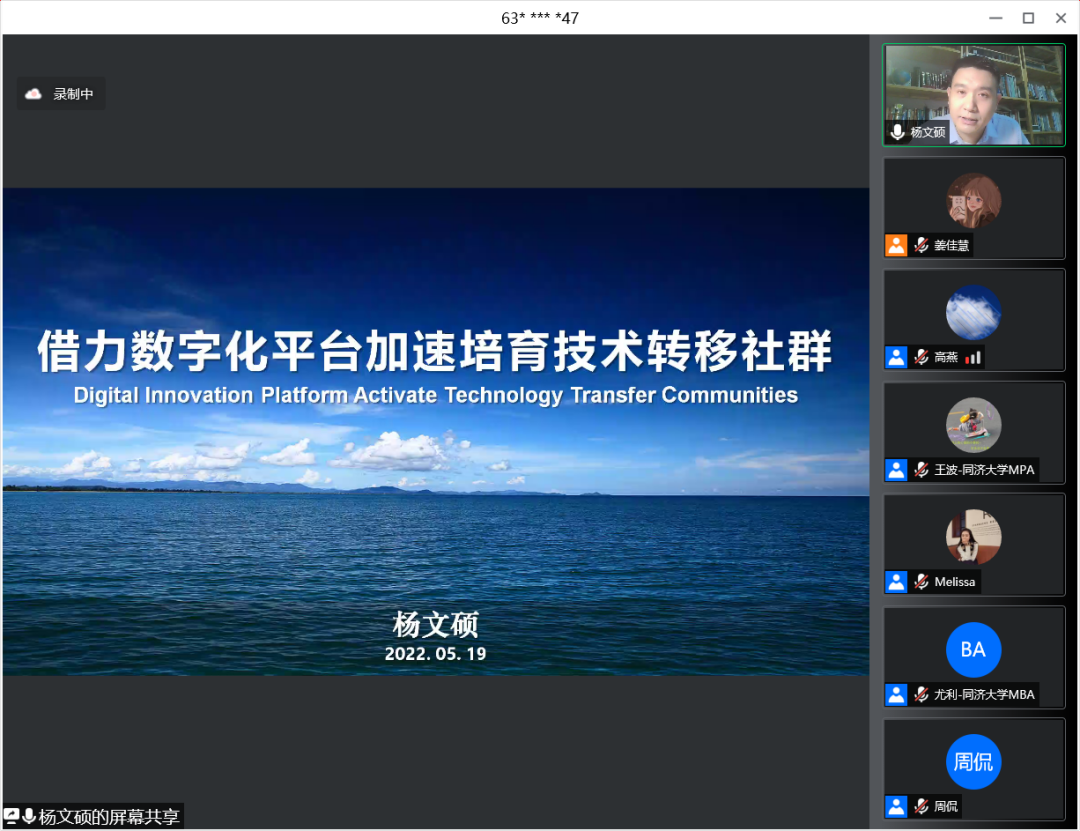This screenshot has height=831, width=1080.
Task: Click the orange person icon next to 姜佳慧
Action: tap(896, 245)
